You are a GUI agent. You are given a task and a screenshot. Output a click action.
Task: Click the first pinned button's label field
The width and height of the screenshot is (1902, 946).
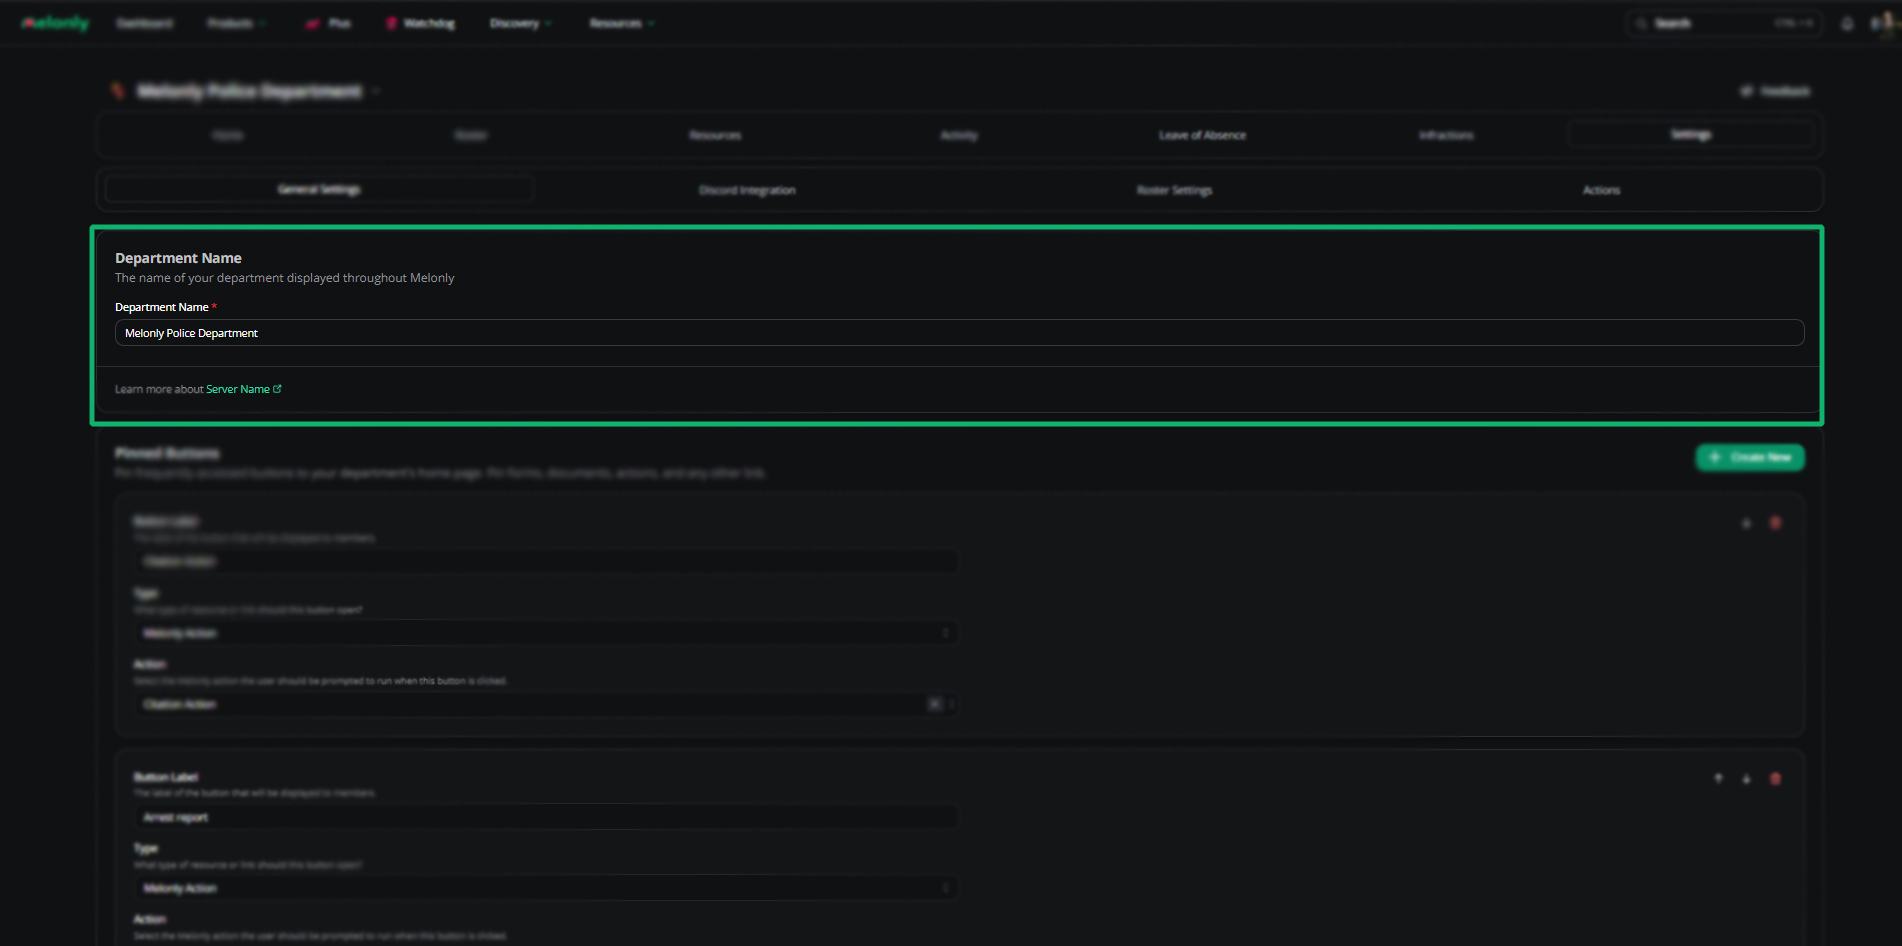pos(546,561)
